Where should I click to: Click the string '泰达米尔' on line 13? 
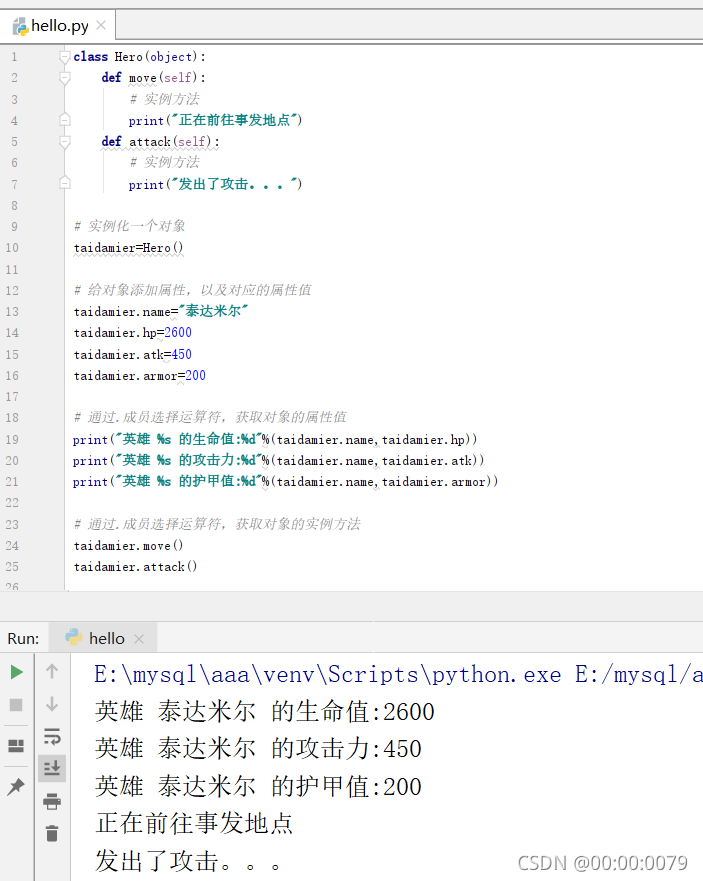click(x=213, y=311)
